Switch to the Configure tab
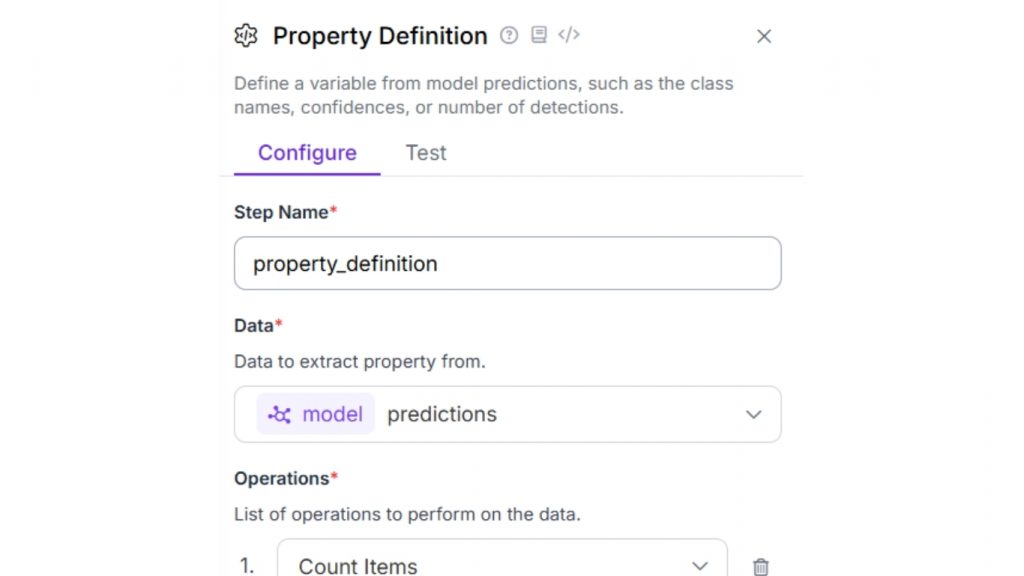 click(307, 153)
